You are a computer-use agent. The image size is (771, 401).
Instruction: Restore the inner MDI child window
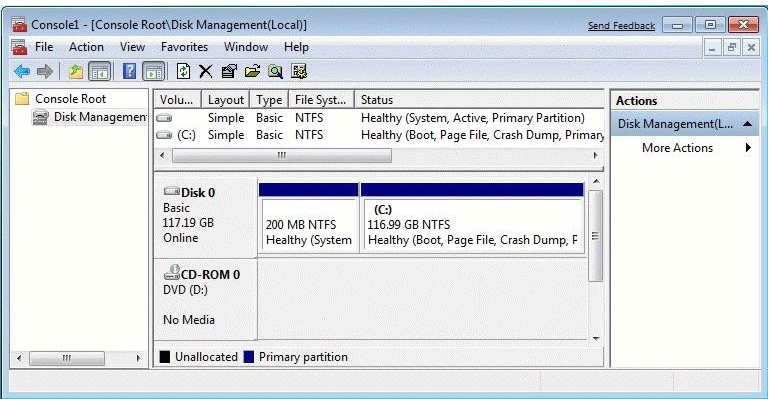pos(732,48)
